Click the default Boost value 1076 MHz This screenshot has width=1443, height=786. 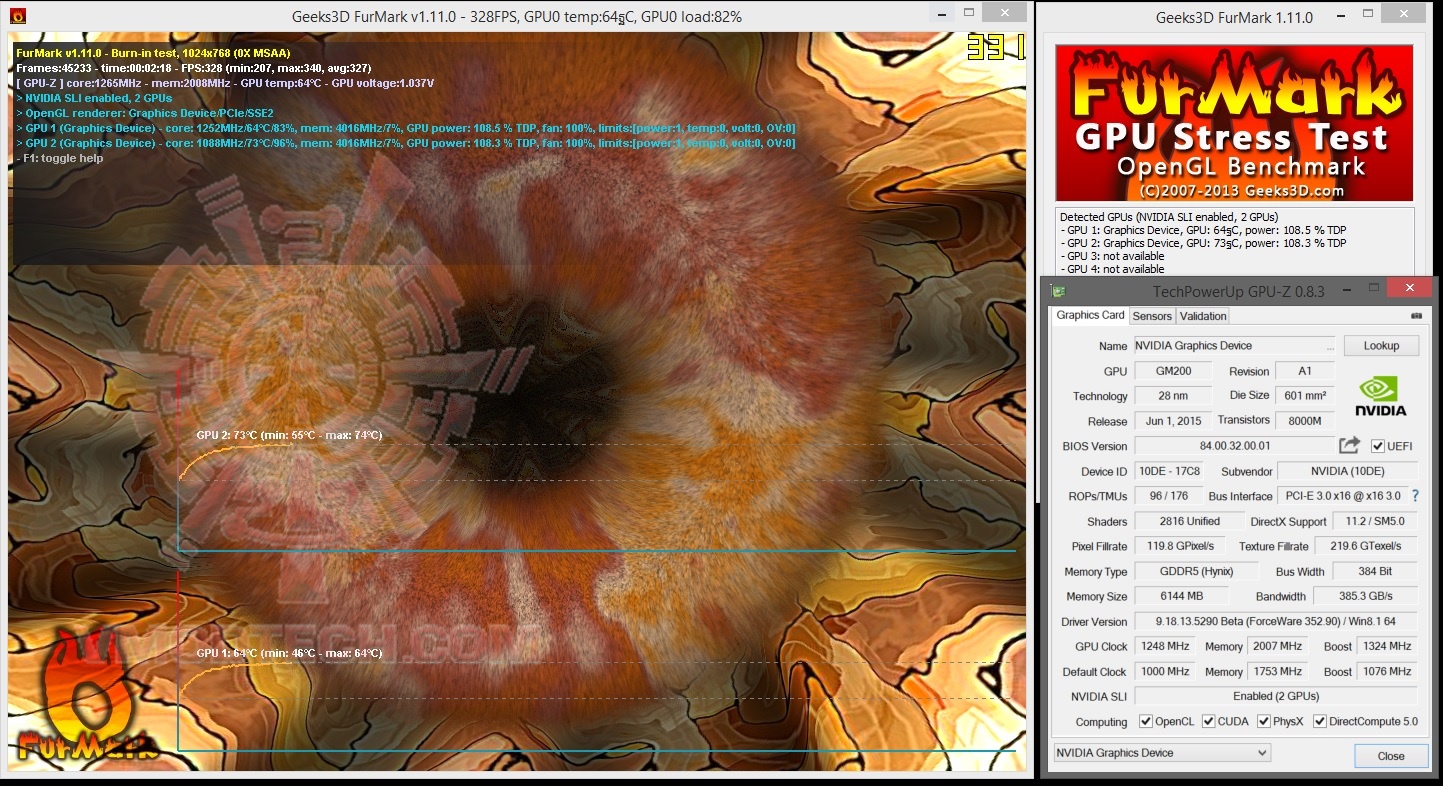pyautogui.click(x=1387, y=672)
